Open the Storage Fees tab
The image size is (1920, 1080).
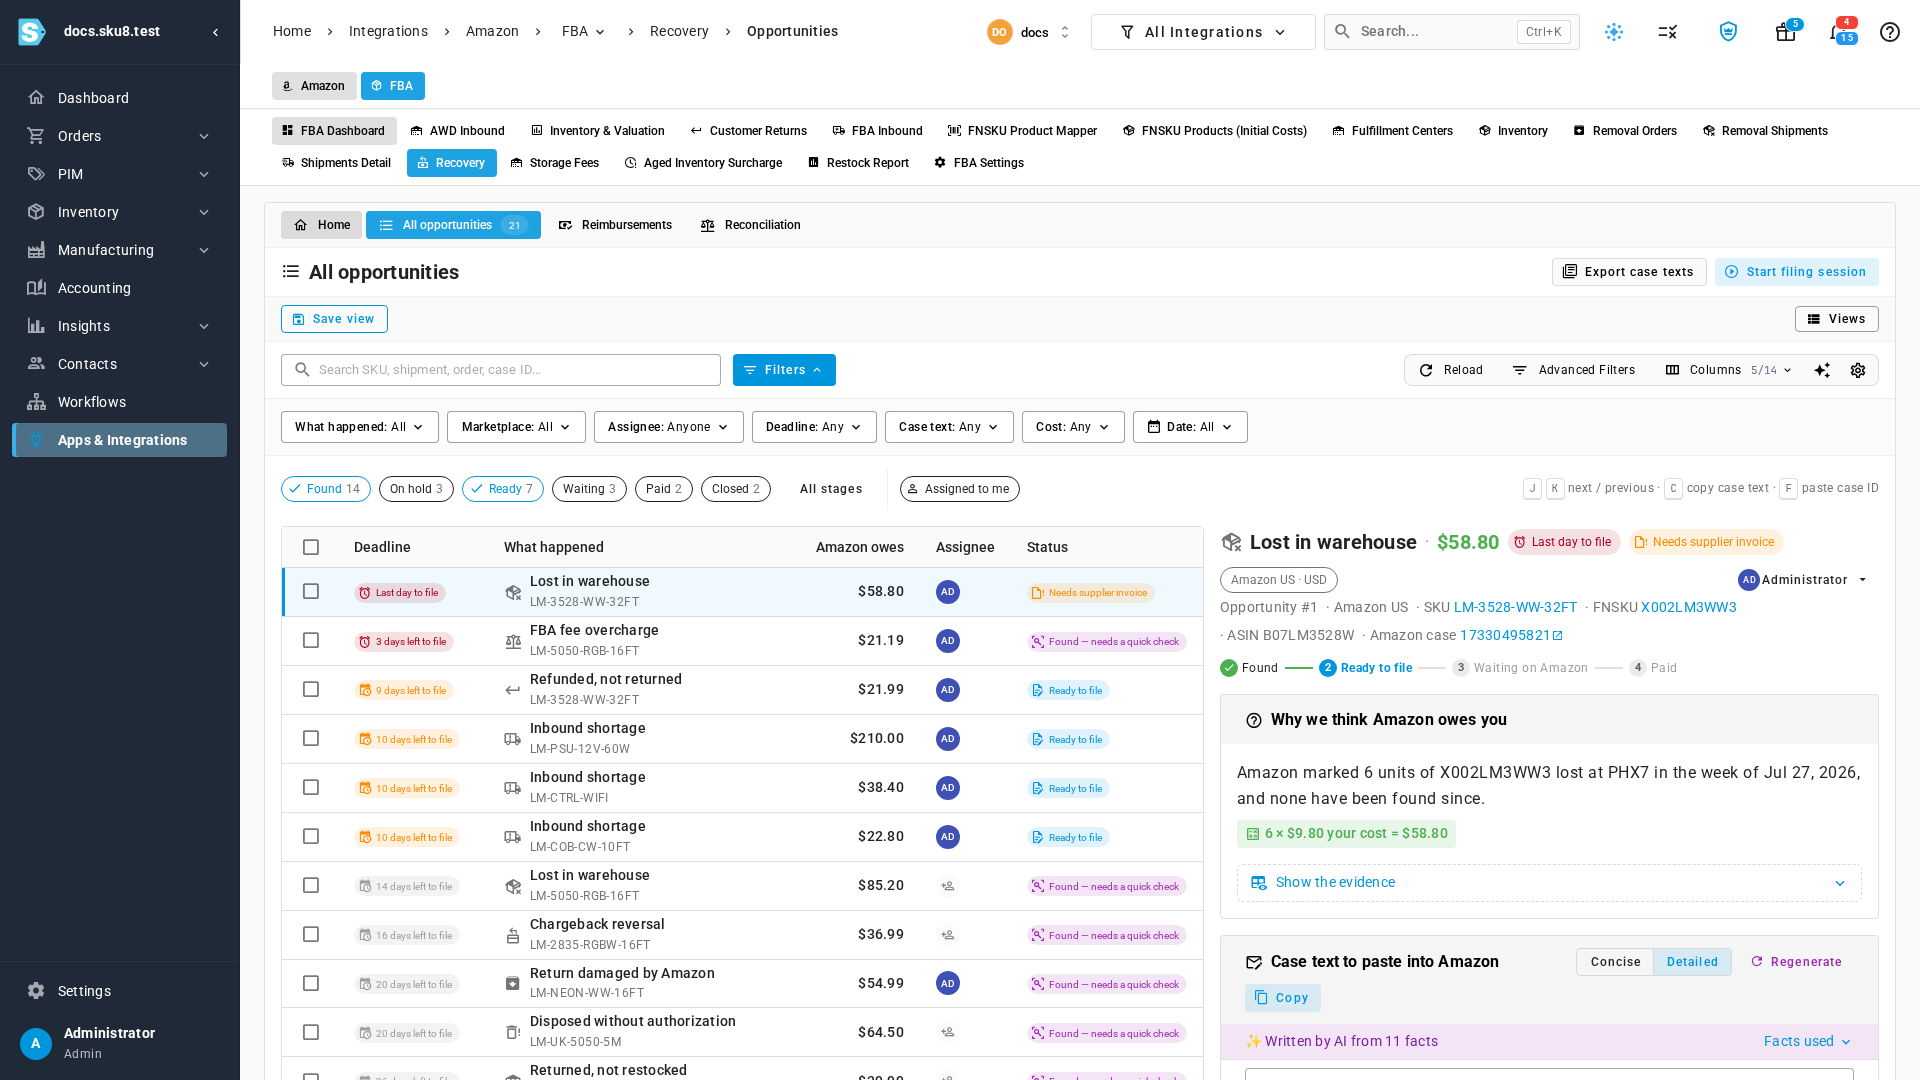(x=554, y=163)
